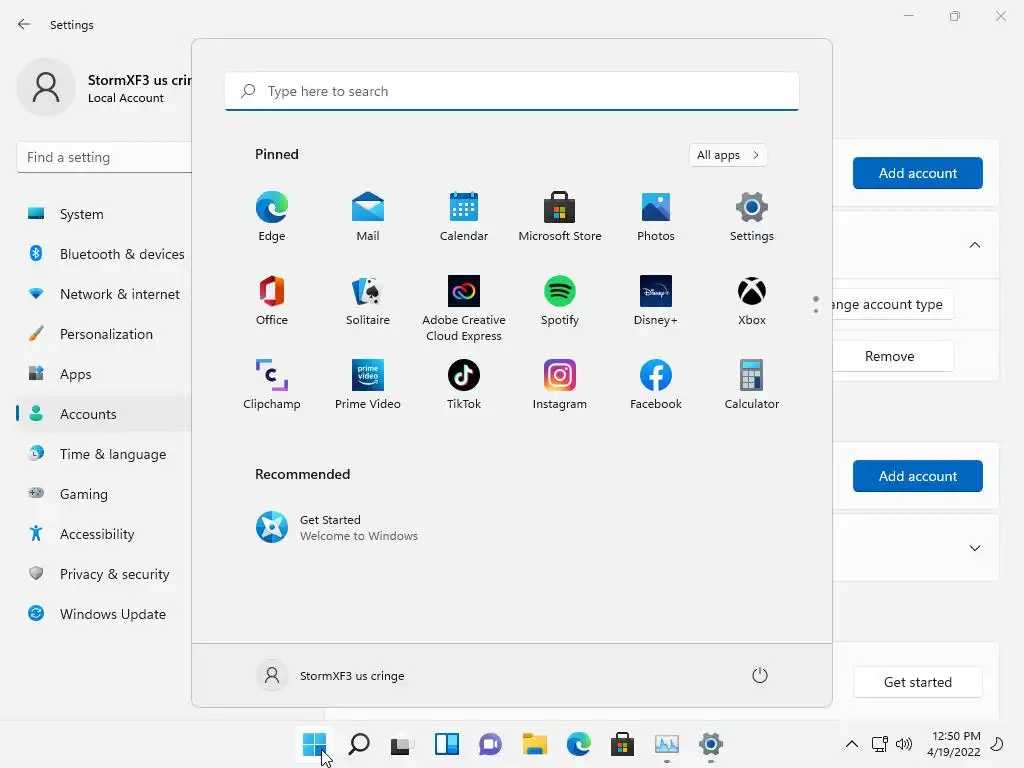The height and width of the screenshot is (768, 1024).
Task: Click Change account type button
Action: (x=892, y=304)
